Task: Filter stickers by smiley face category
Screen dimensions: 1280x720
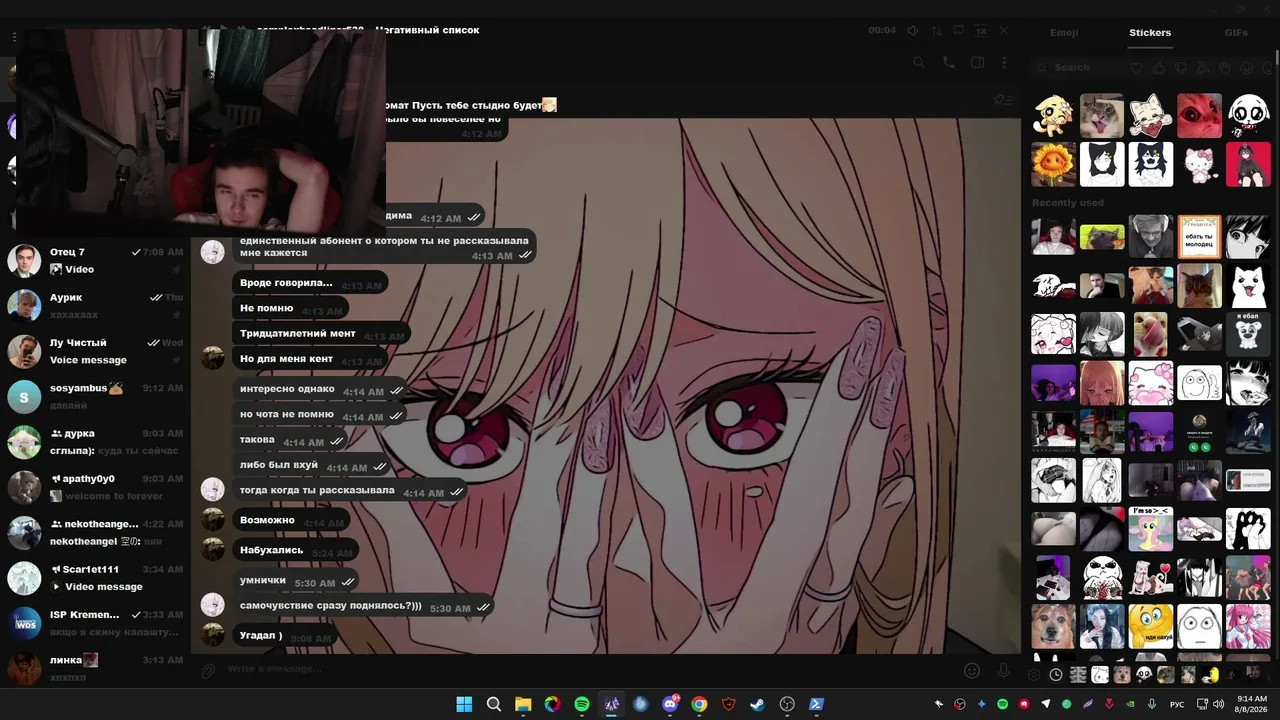Action: [x=1247, y=68]
